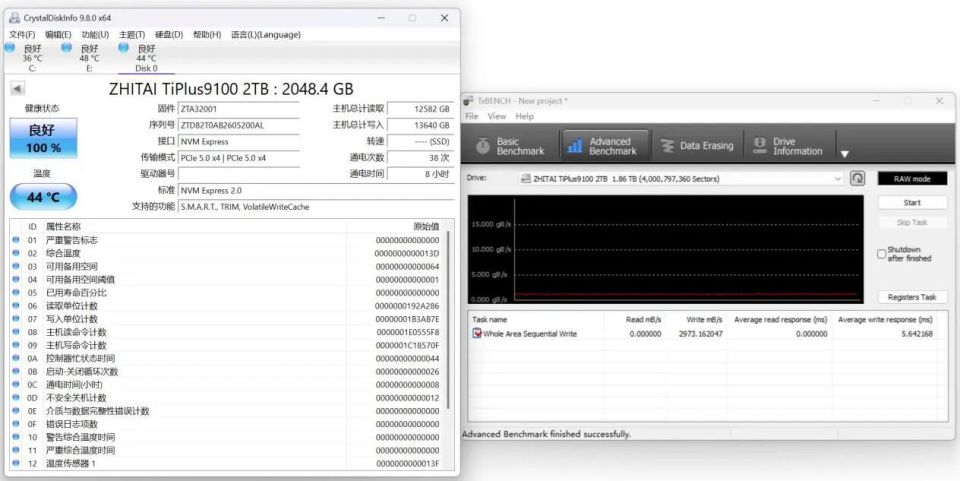
Task: Click the Start benchmark button
Action: (912, 203)
